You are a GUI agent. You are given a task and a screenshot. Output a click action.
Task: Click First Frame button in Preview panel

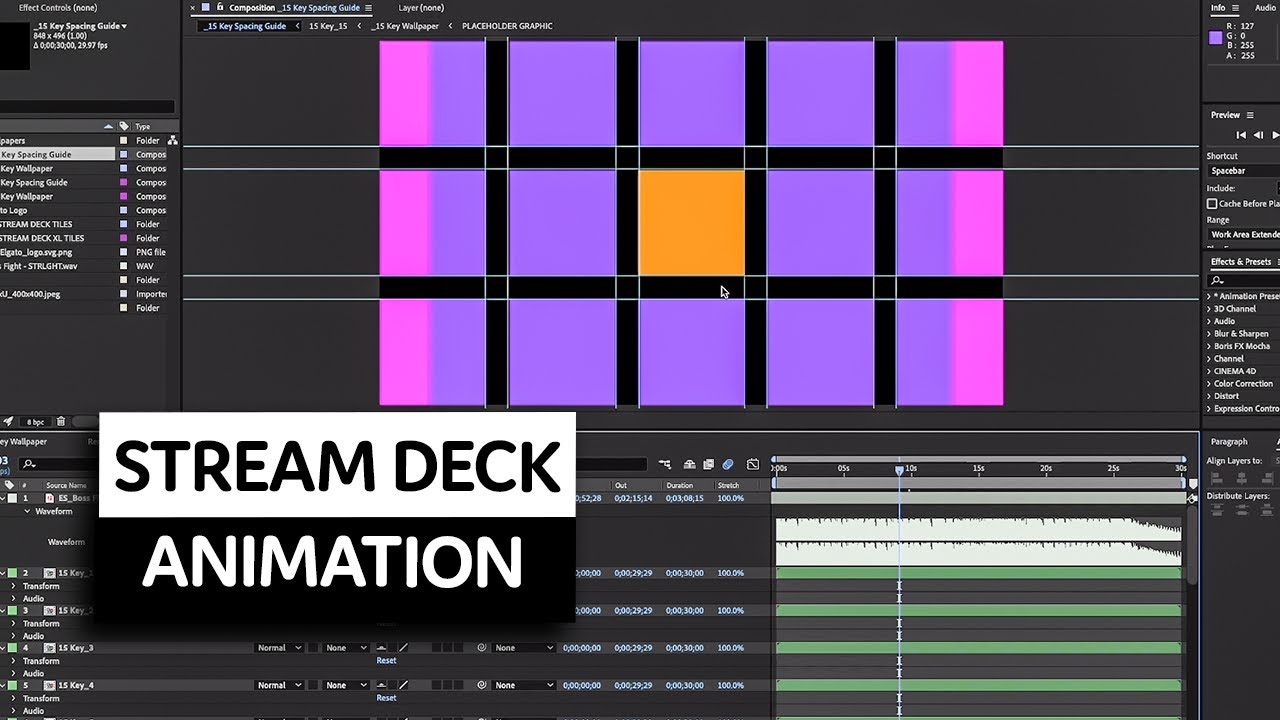click(x=1241, y=135)
